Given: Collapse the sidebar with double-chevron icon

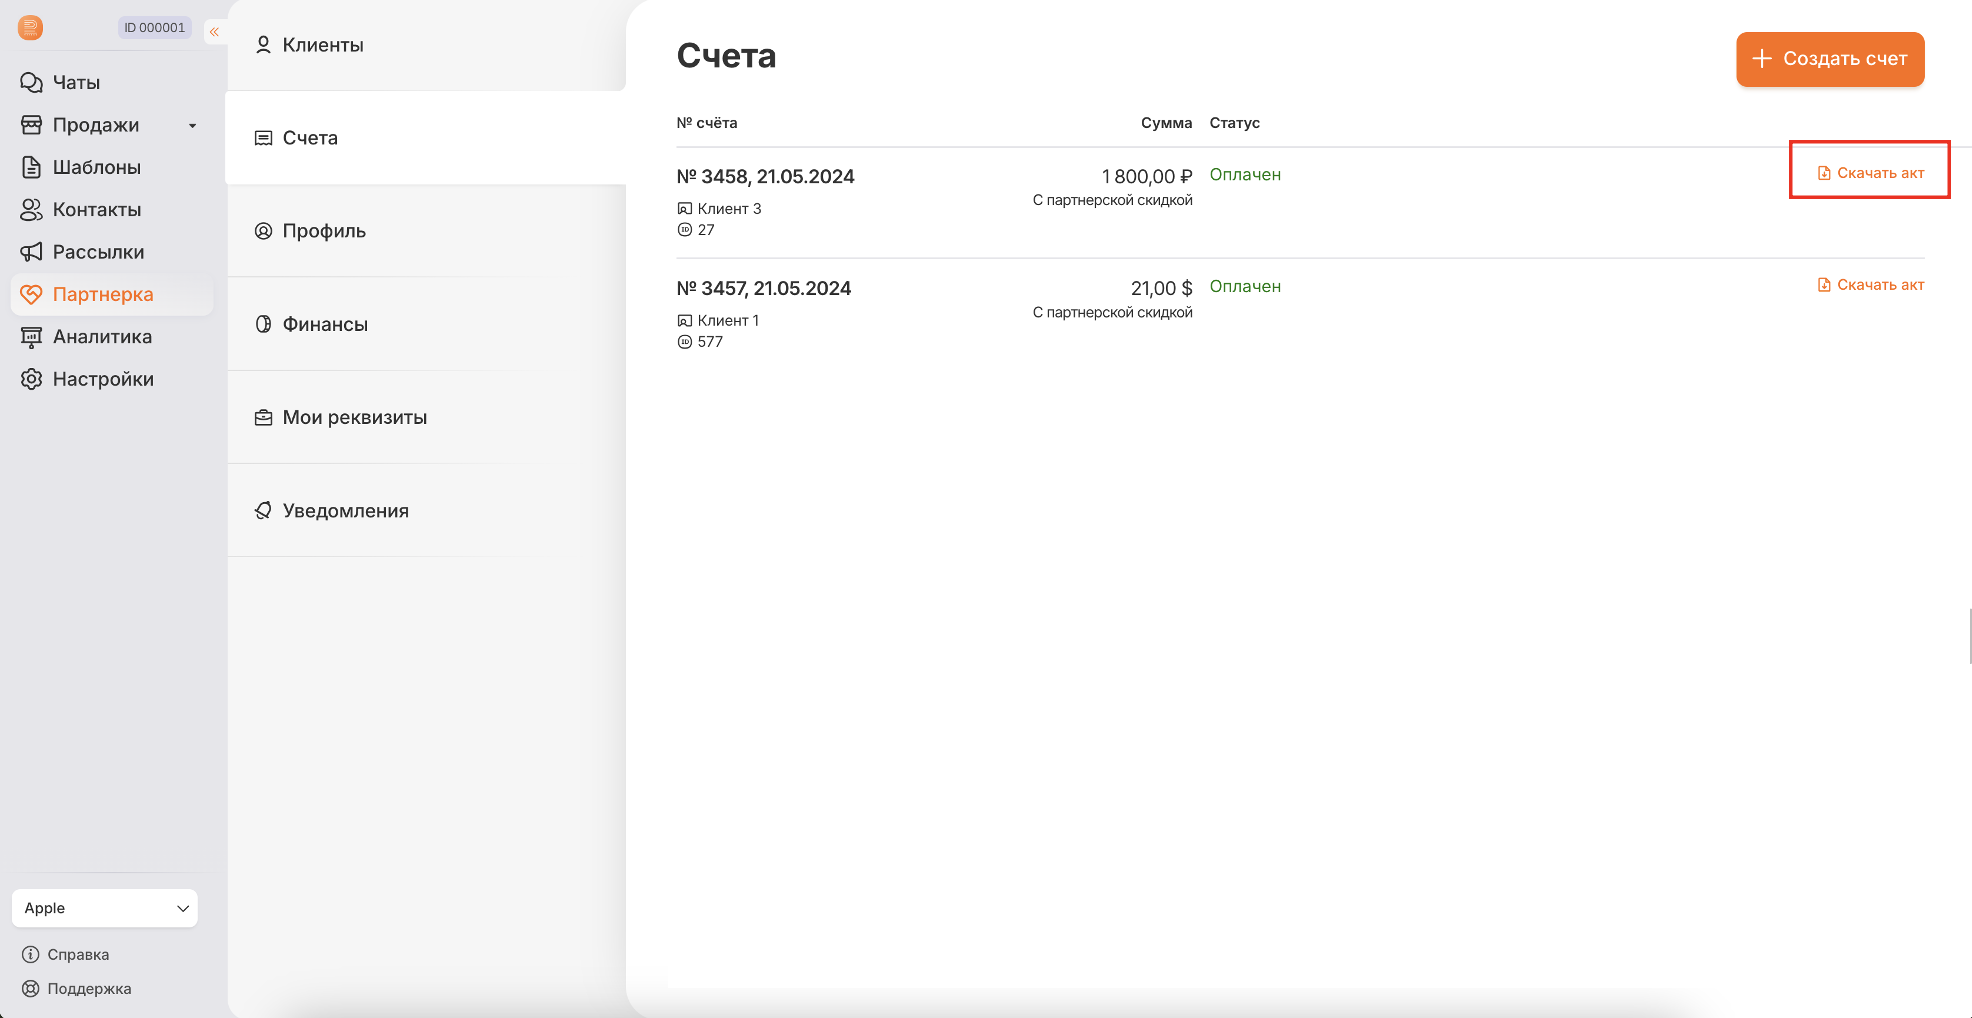Looking at the screenshot, I should coord(214,32).
